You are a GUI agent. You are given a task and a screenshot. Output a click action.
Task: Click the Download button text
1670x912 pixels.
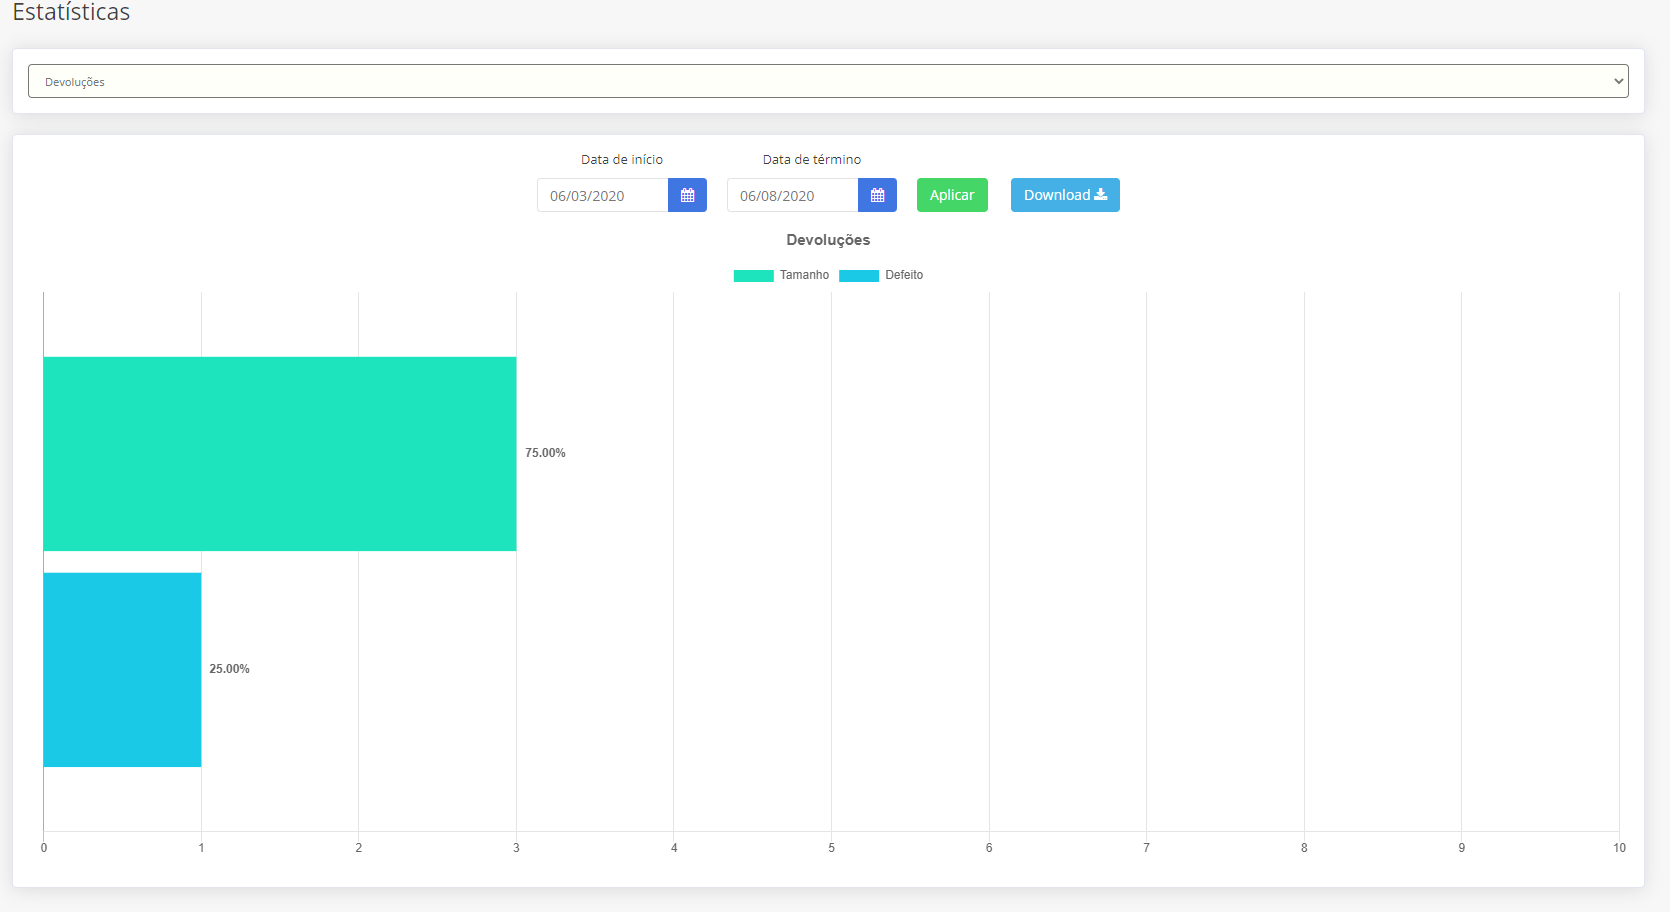point(1056,195)
